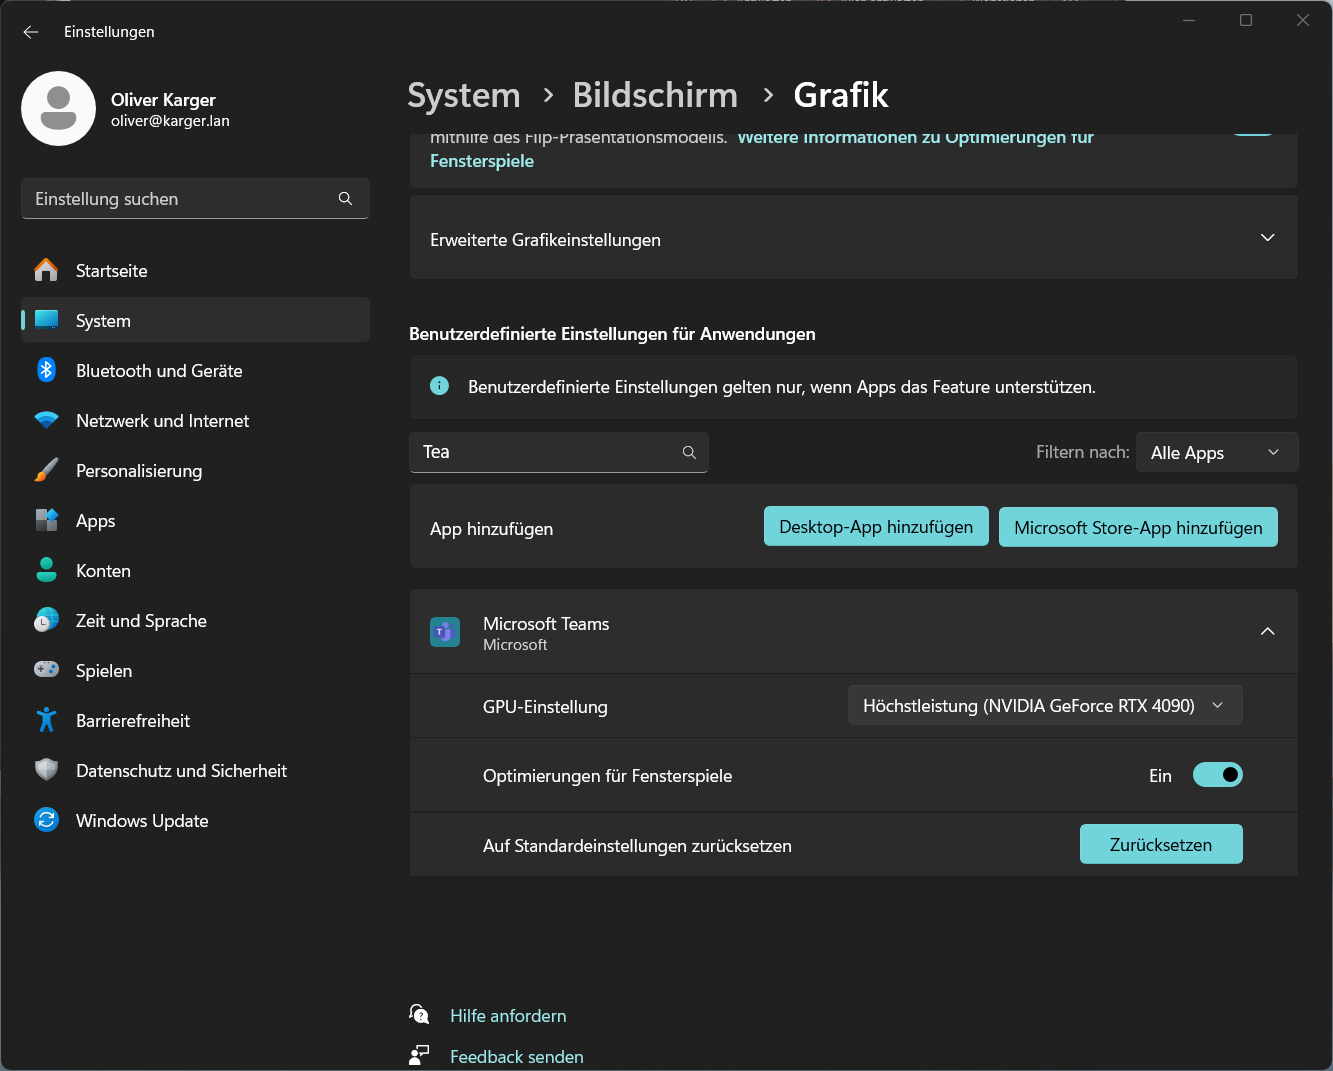
Task: Open the GPU-Einstellung Höchstleistung dropdown
Action: click(1044, 706)
